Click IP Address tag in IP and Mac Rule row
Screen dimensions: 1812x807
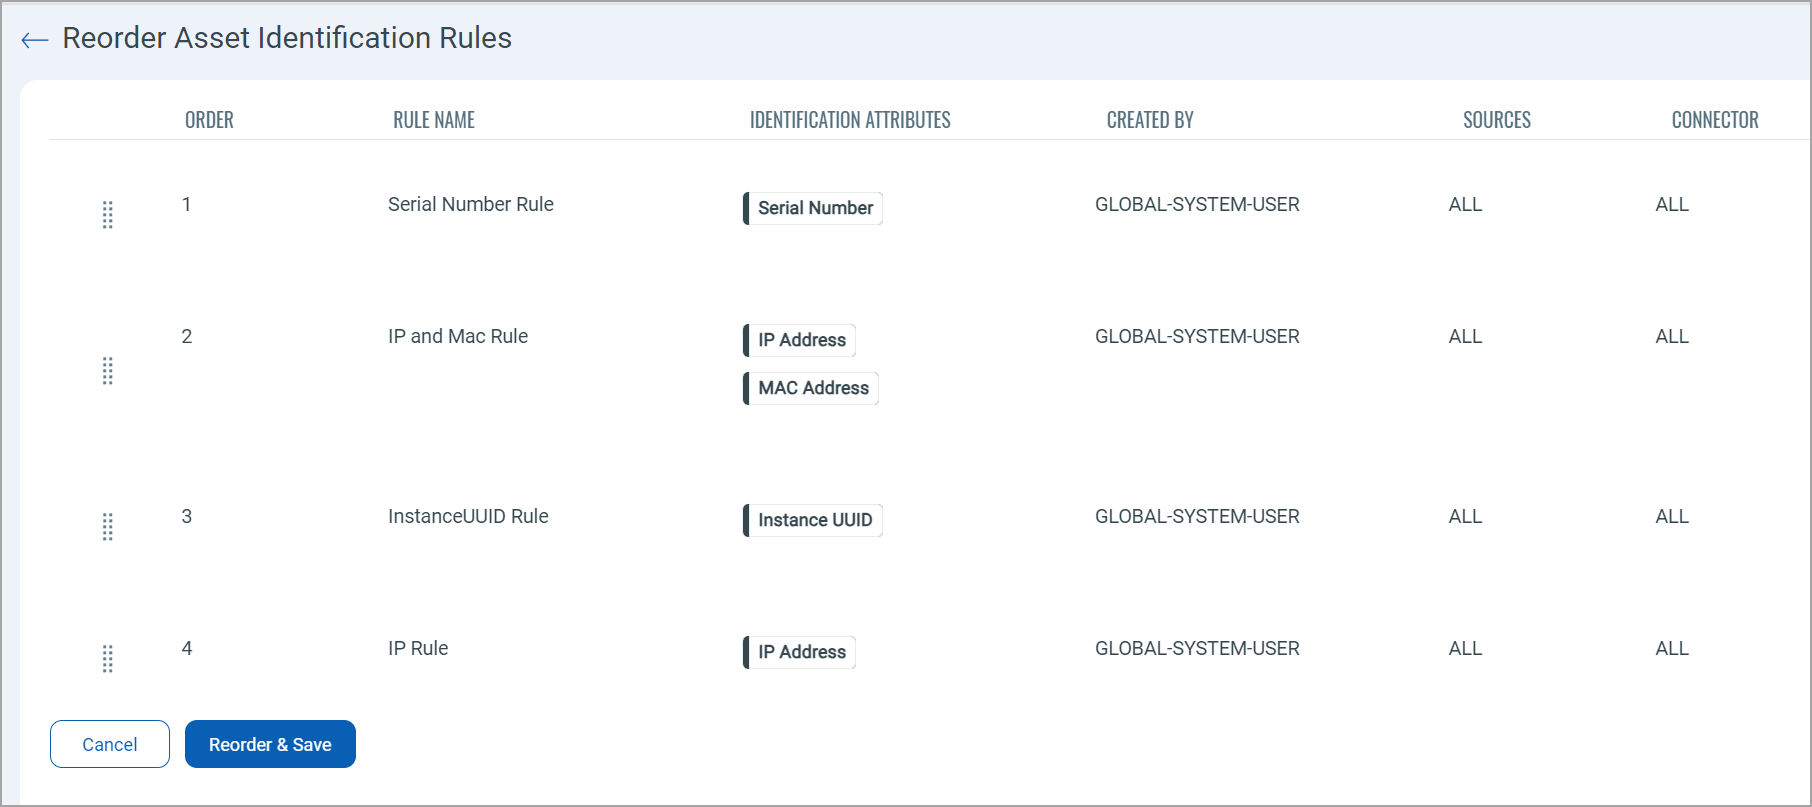(x=801, y=340)
